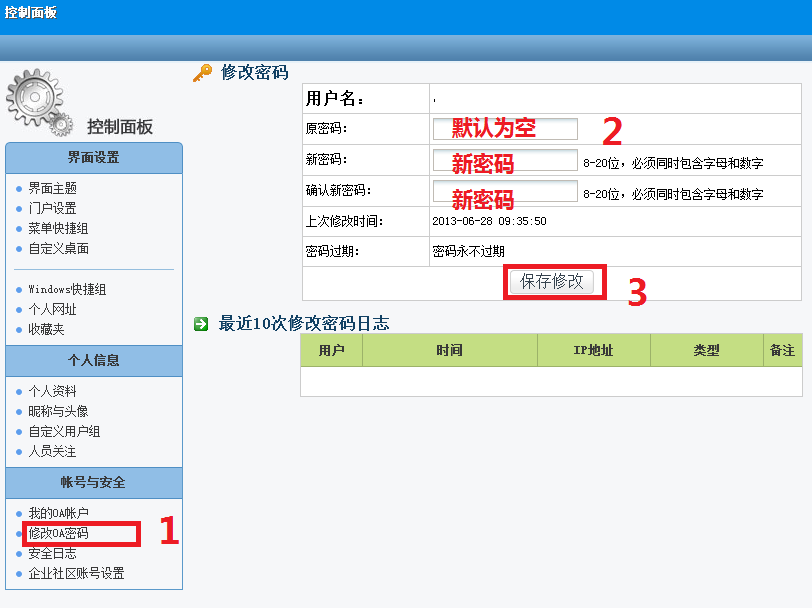The height and width of the screenshot is (608, 812).
Task: Toggle the 帐号与安全 section header
Action: (94, 482)
